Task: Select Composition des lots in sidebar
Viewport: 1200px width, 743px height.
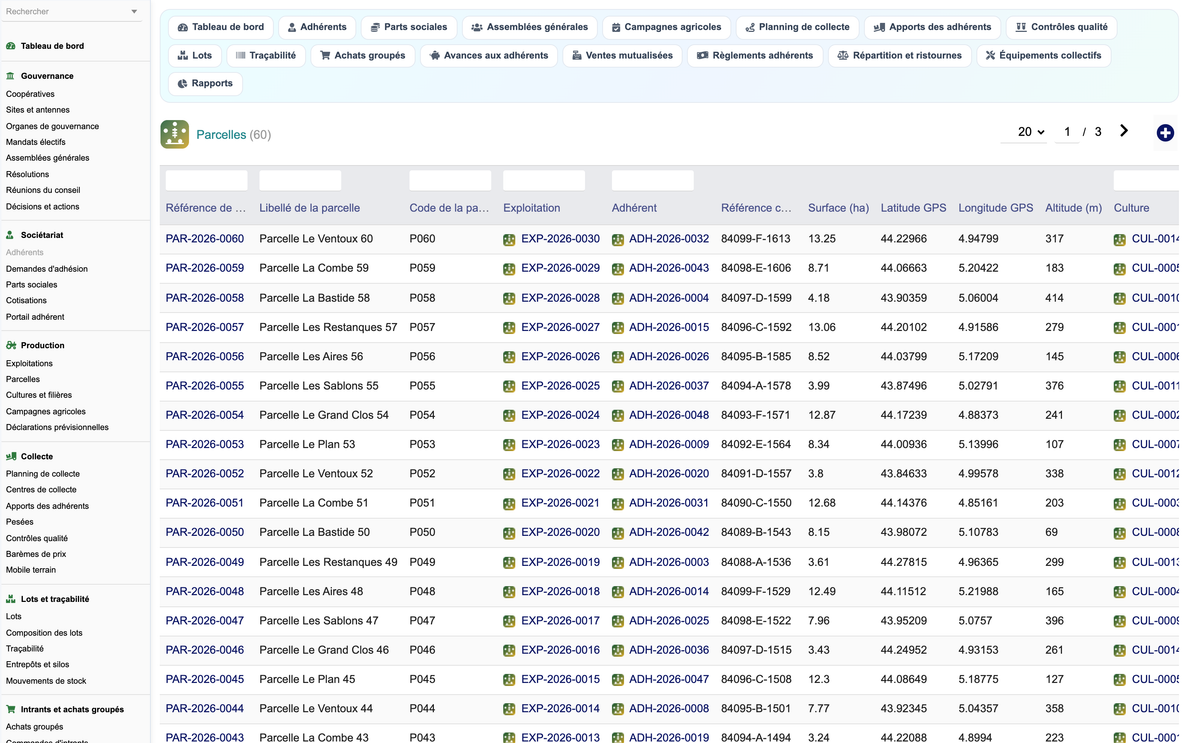Action: tap(44, 633)
